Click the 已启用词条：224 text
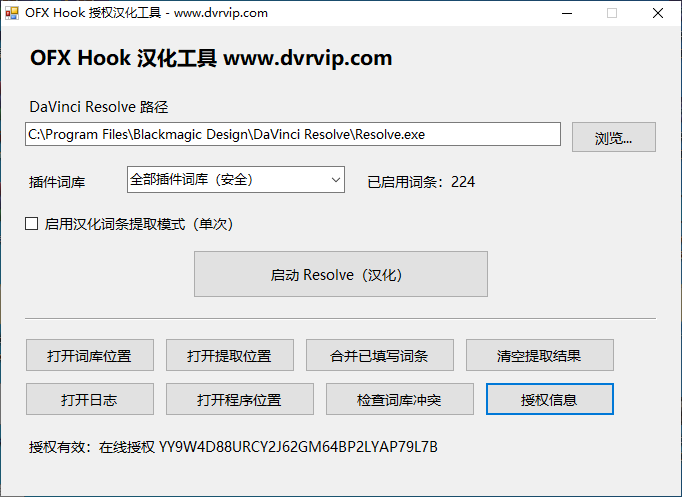 tap(421, 182)
